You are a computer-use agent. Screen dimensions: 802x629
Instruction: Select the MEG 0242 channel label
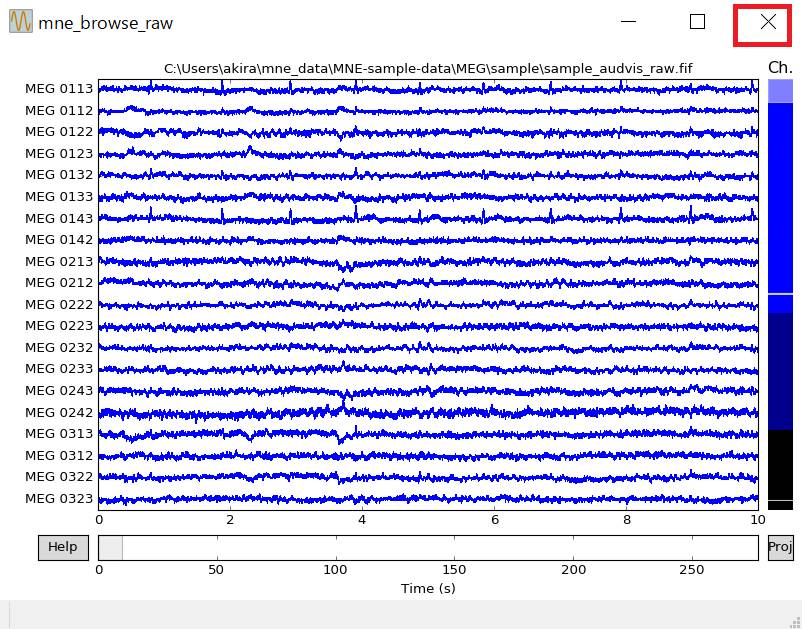[x=59, y=412]
